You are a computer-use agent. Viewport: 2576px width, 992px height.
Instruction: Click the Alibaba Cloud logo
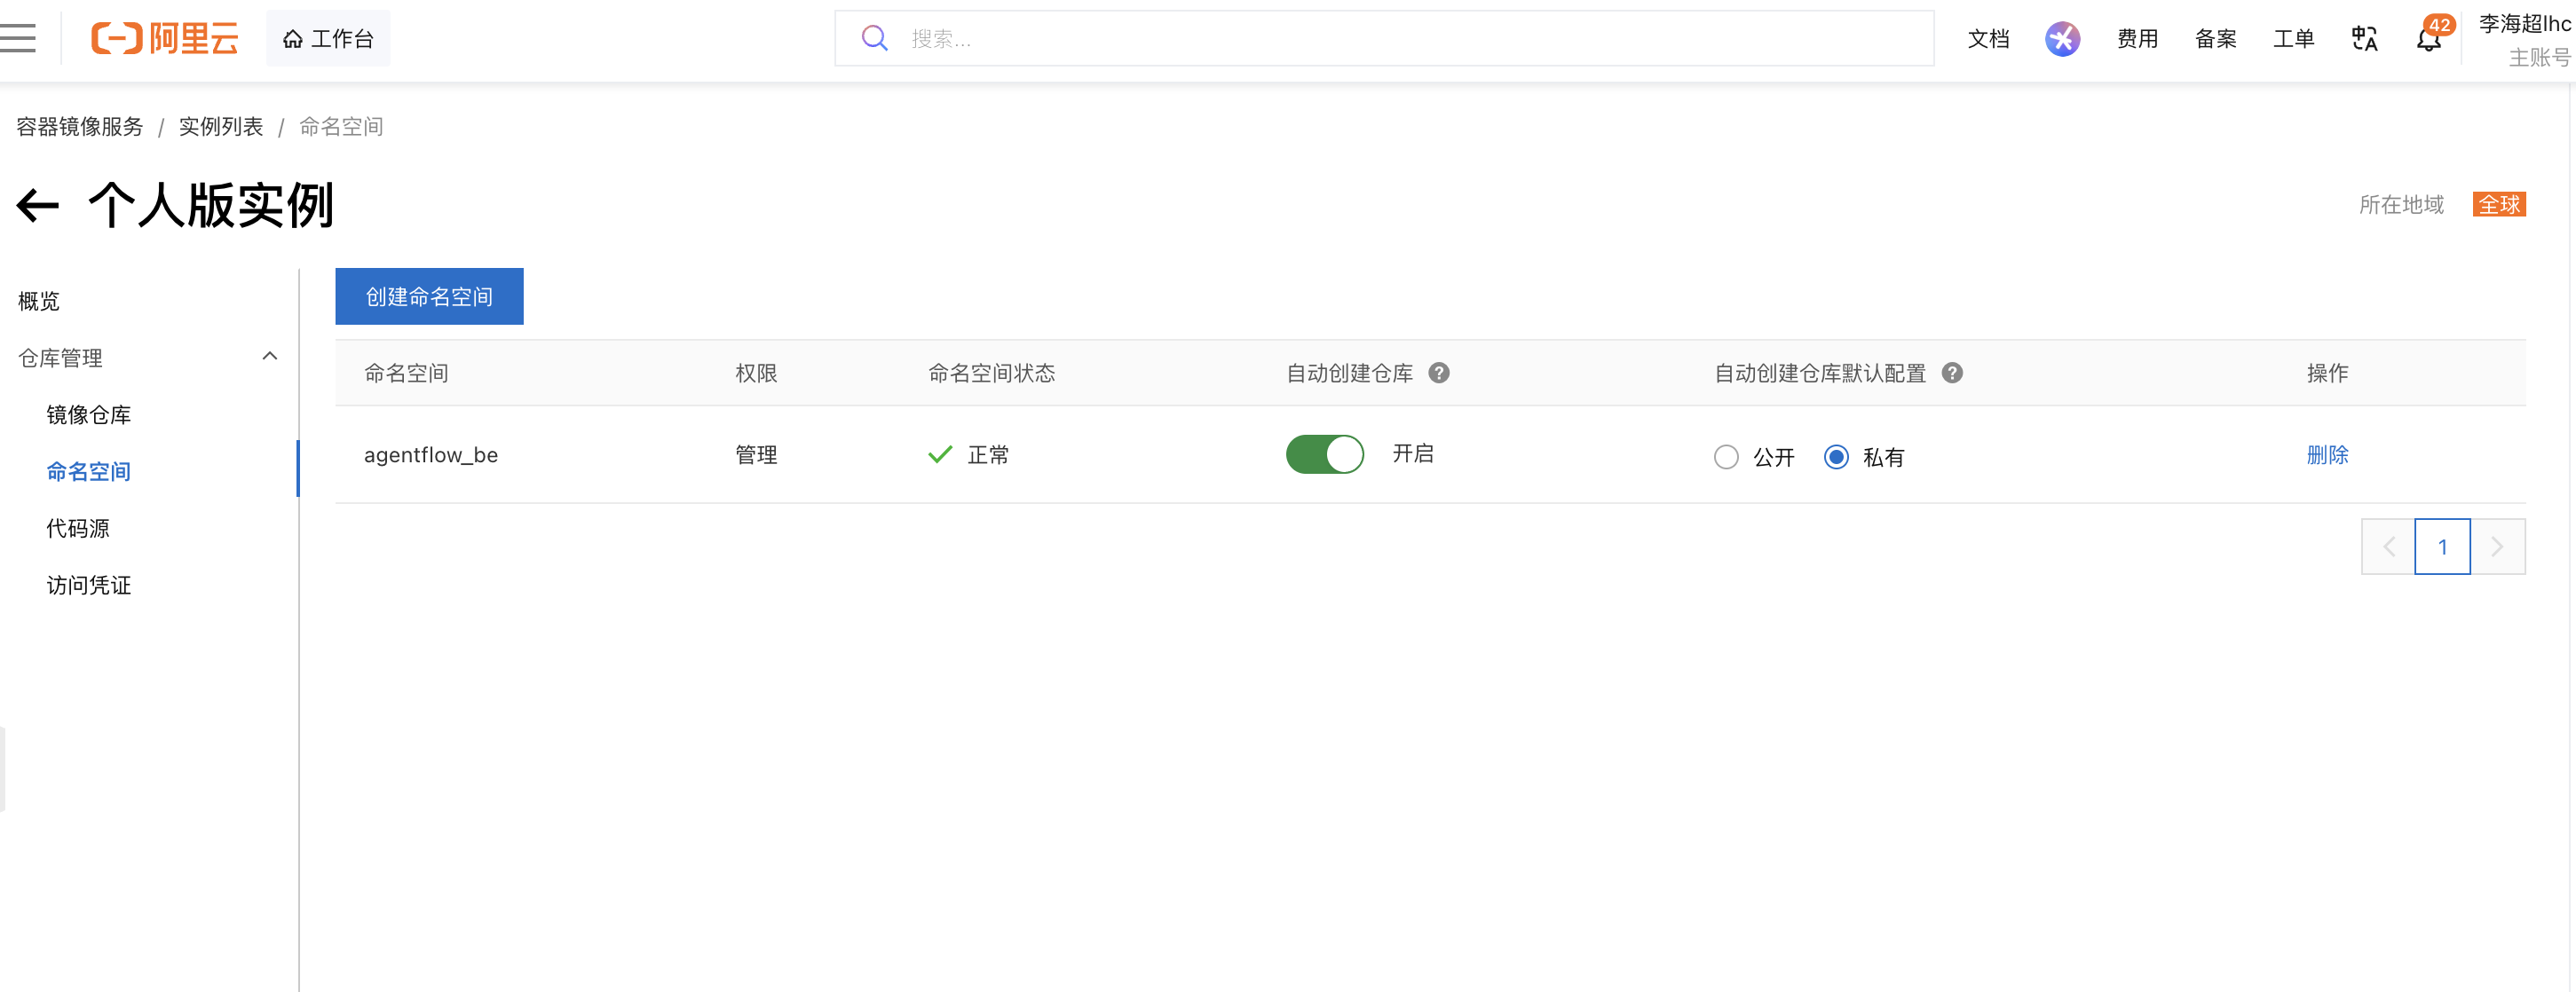pos(165,38)
